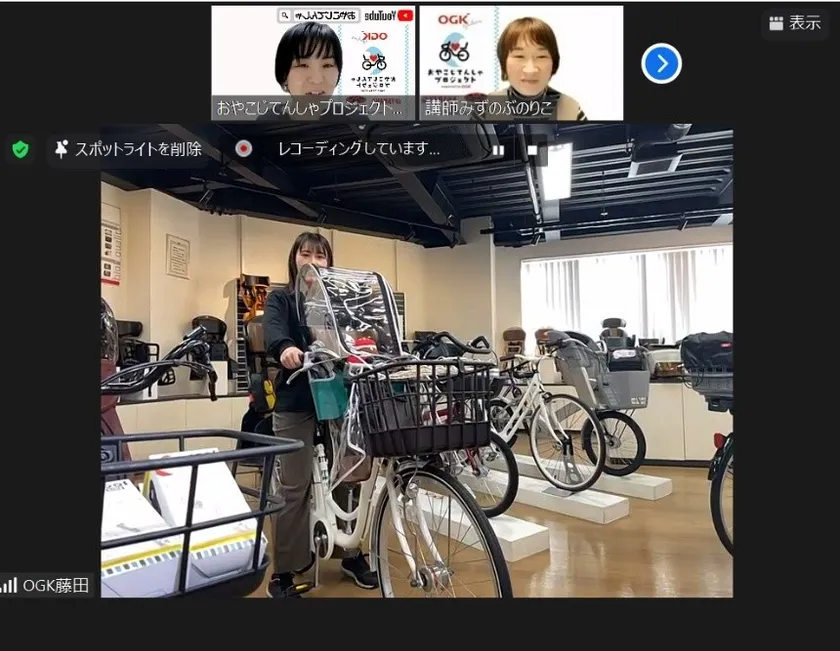Pause the recording
Screen dimensions: 840x651
pyautogui.click(x=498, y=151)
